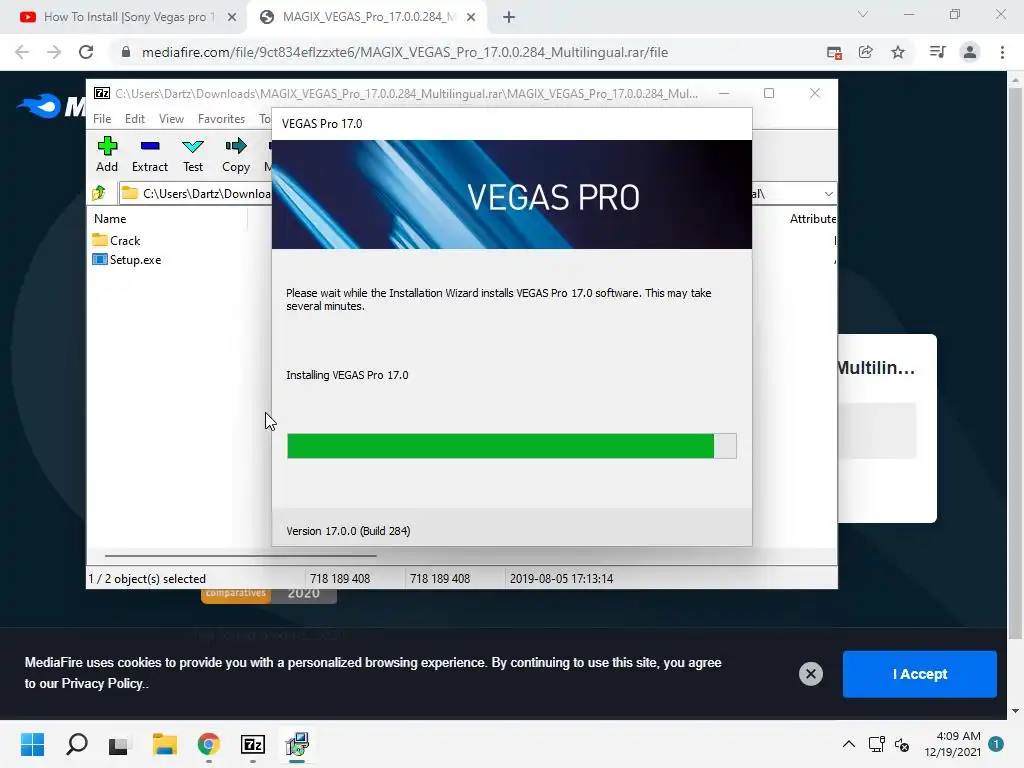Image resolution: width=1024 pixels, height=768 pixels.
Task: Click the Copy toolbar icon in 7-Zip
Action: click(236, 154)
